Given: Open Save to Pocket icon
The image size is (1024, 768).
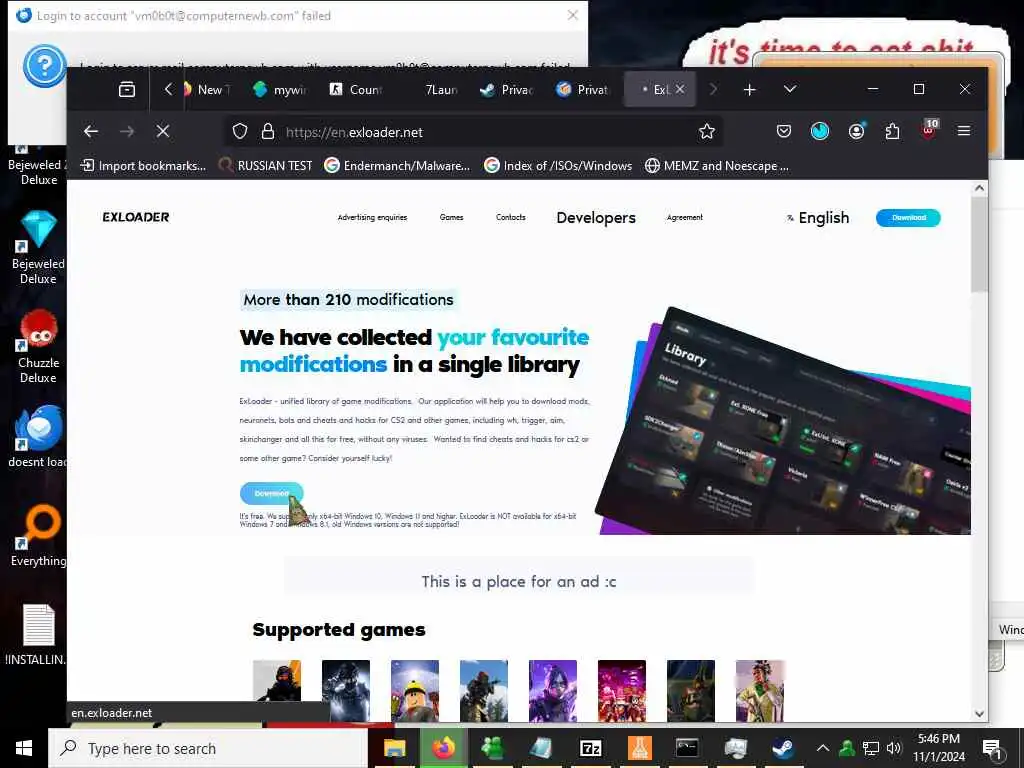Looking at the screenshot, I should (784, 131).
